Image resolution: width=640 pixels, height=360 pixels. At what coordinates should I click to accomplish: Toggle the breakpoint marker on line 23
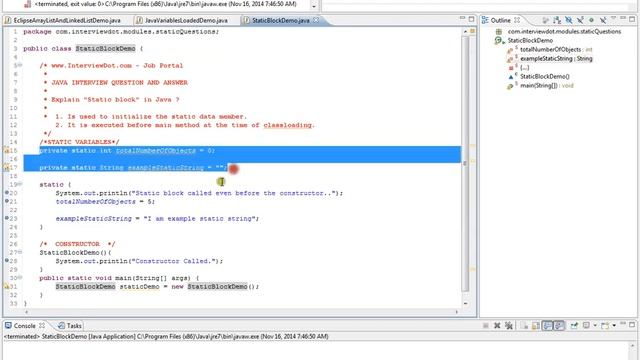pos(7,218)
